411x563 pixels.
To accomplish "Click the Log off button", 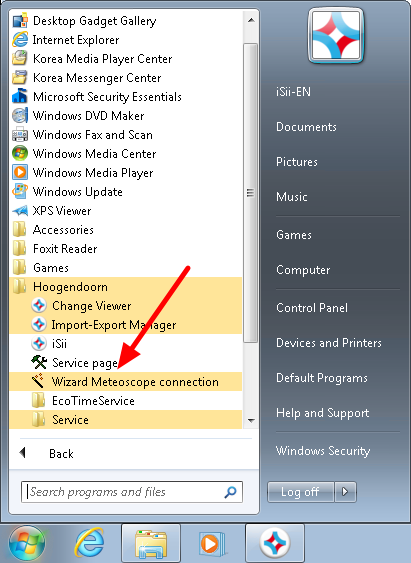I will (300, 492).
